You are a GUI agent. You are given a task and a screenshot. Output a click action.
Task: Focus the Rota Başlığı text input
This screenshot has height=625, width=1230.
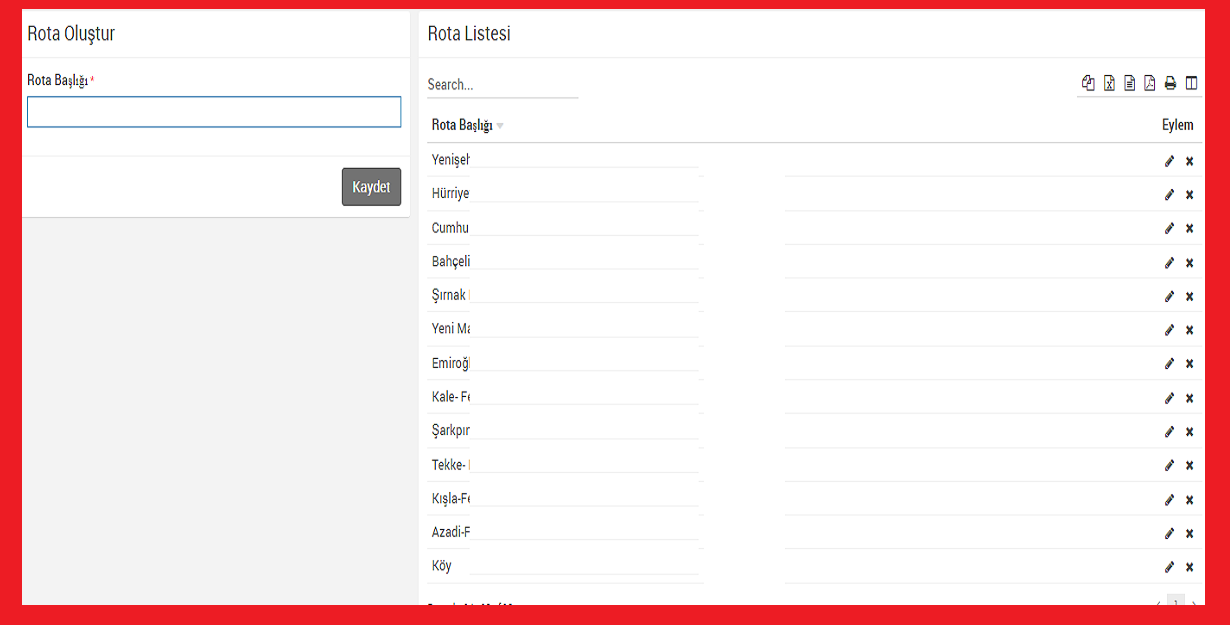click(214, 112)
